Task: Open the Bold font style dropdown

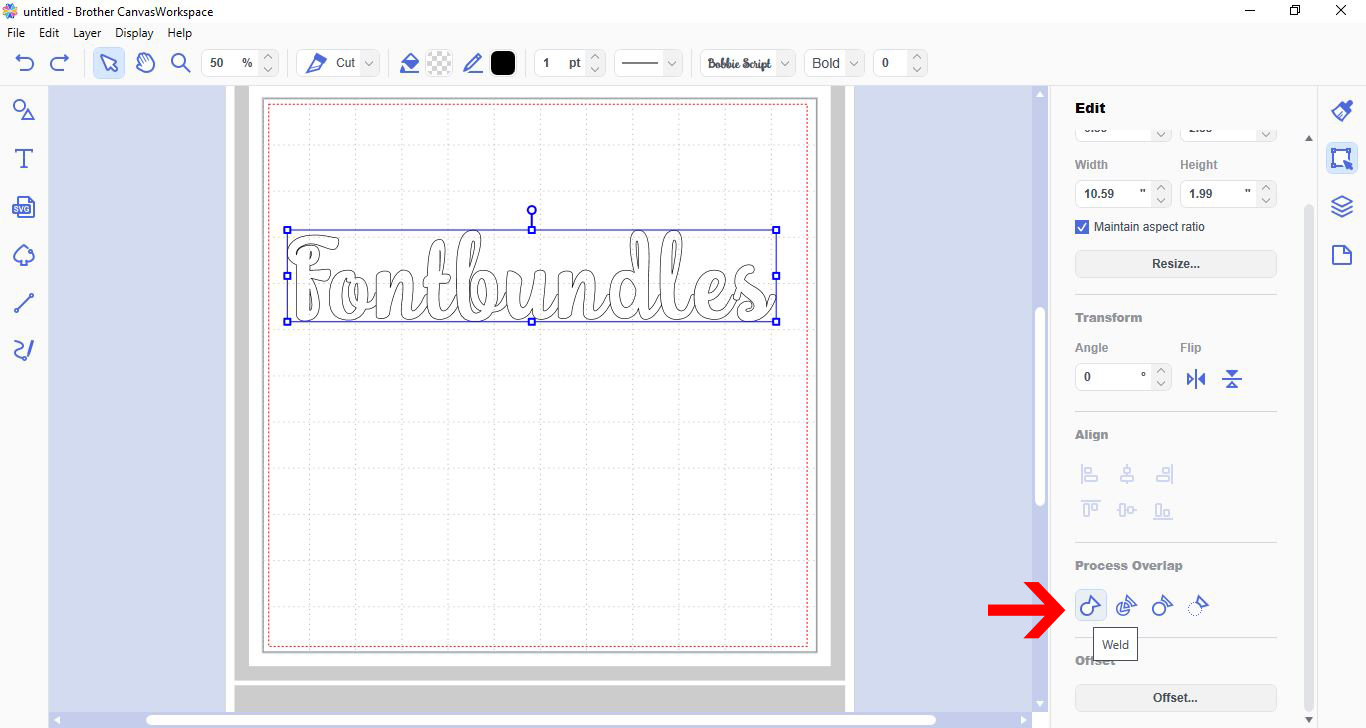Action: click(x=834, y=63)
